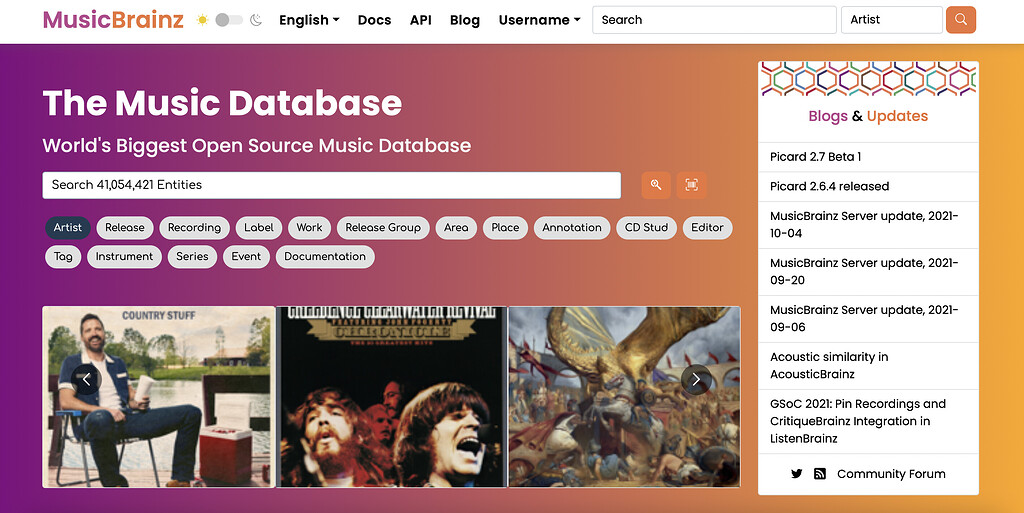Click the Twitter bird icon
The width and height of the screenshot is (1024, 513).
(x=797, y=474)
